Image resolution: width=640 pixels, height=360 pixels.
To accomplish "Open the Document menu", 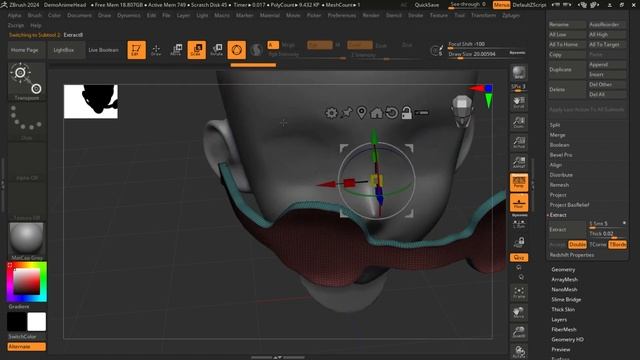I will tap(79, 15).
